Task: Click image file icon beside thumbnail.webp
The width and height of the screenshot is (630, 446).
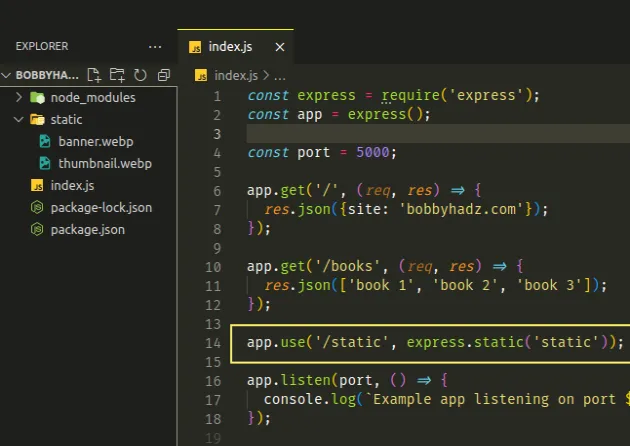Action: [x=45, y=164]
